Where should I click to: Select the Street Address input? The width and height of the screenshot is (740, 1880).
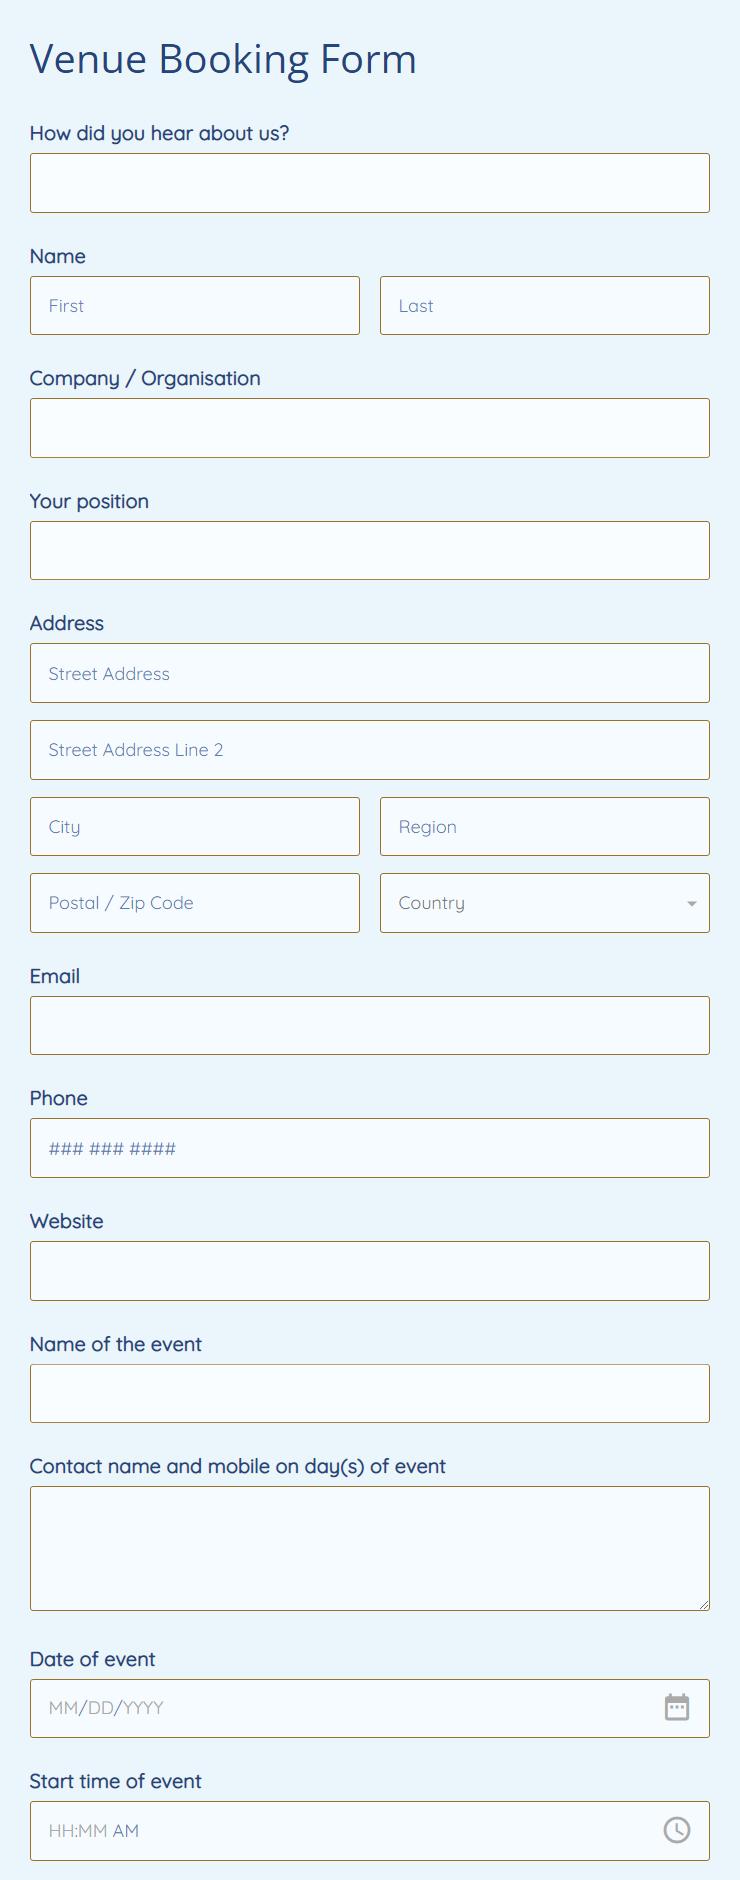(x=370, y=673)
